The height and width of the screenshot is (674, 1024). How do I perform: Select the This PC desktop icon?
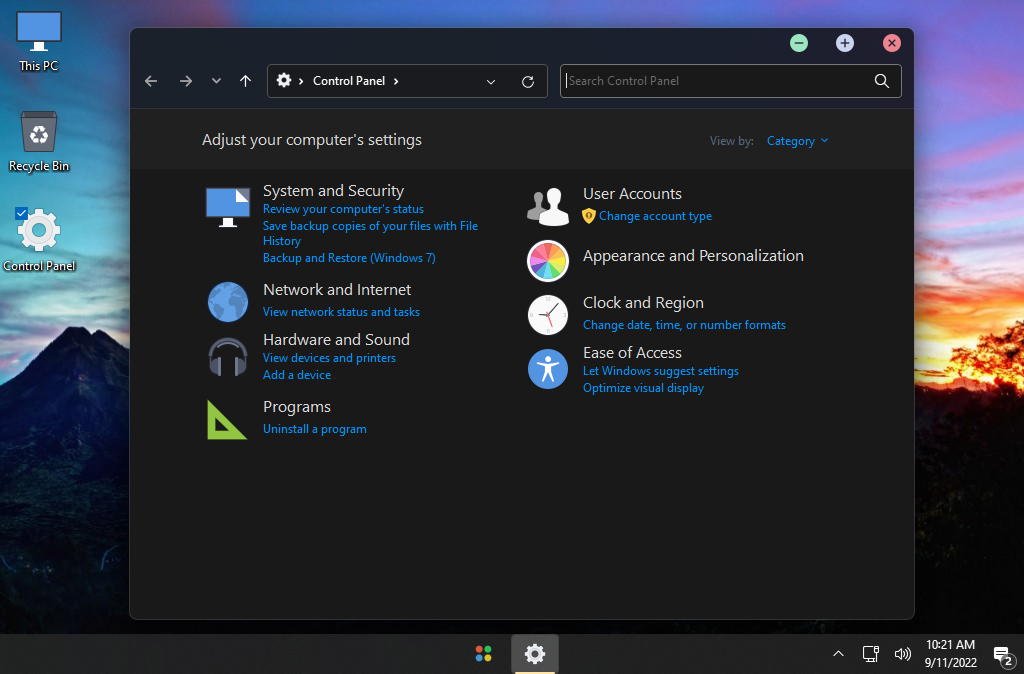(39, 40)
